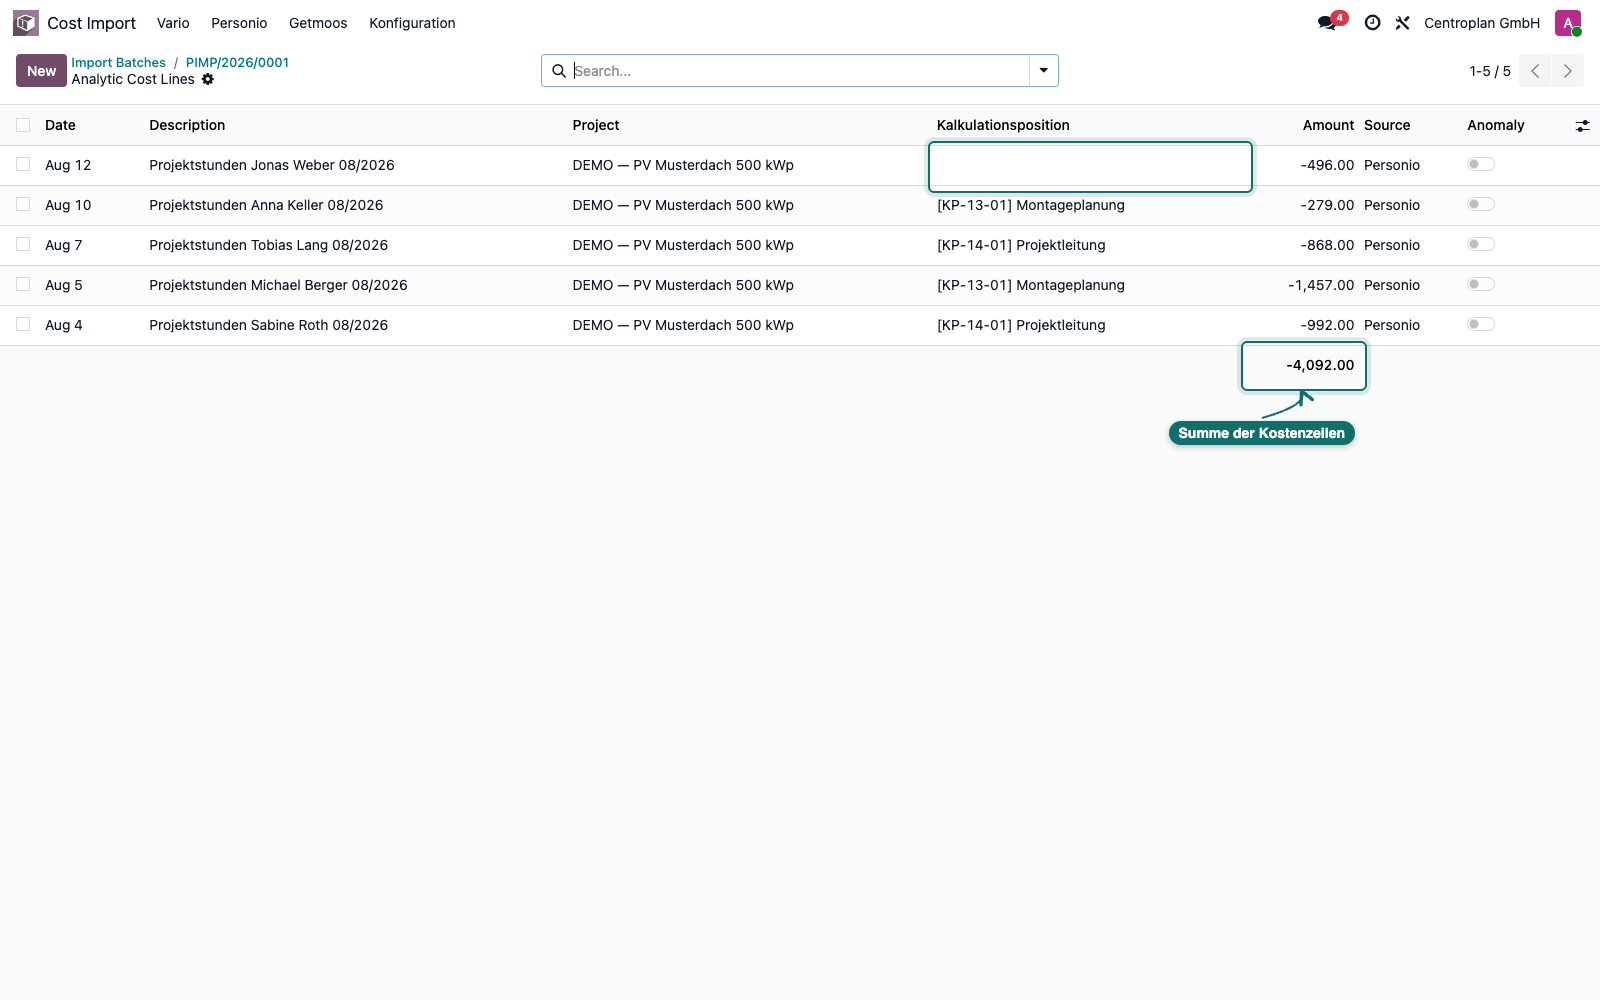The width and height of the screenshot is (1600, 1000).
Task: Toggle Anomaly switch for Sabine Roth row
Action: 1481,324
